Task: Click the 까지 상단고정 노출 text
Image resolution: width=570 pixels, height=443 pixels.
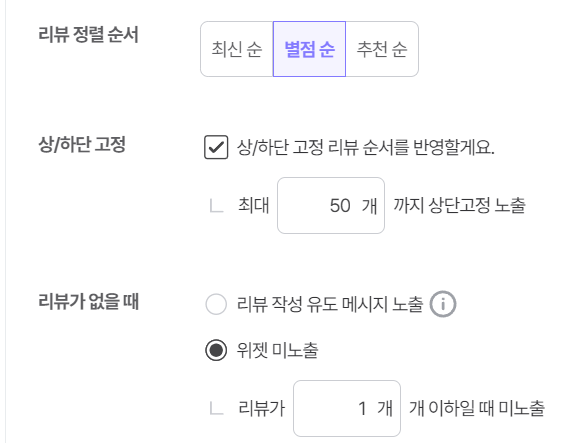Action: point(459,205)
